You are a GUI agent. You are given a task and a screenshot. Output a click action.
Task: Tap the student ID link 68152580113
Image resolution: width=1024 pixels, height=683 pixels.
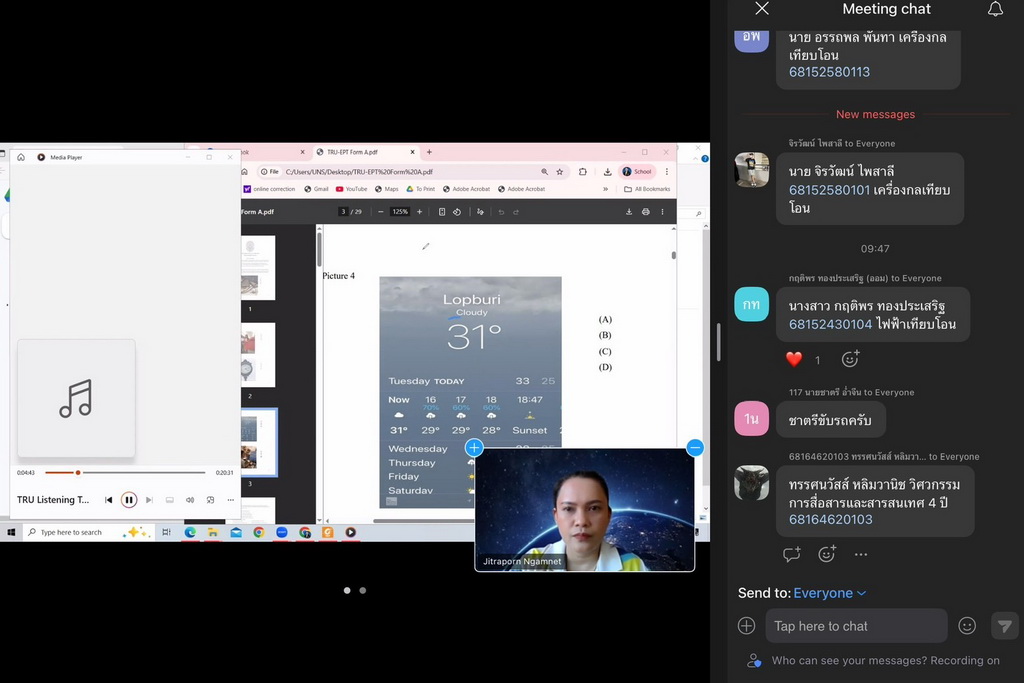click(x=829, y=72)
